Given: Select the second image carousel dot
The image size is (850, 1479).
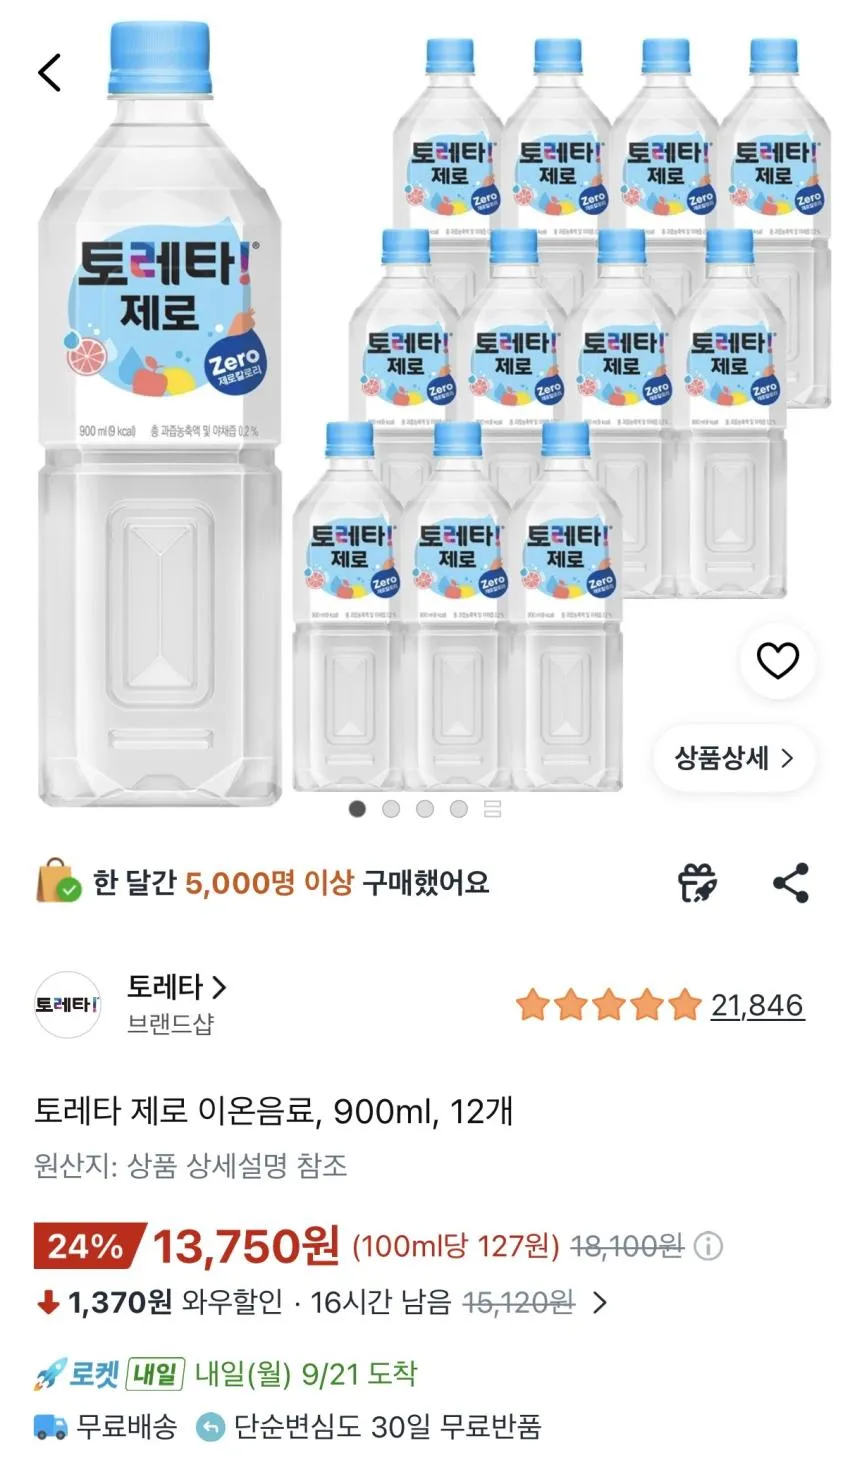Looking at the screenshot, I should coord(391,808).
